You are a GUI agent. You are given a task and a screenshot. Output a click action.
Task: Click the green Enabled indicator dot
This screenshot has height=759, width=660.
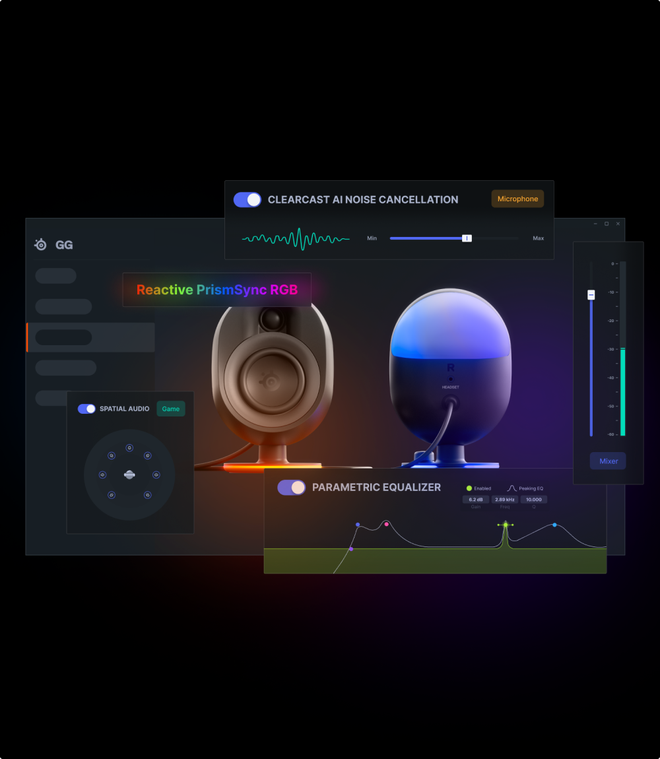coord(469,488)
